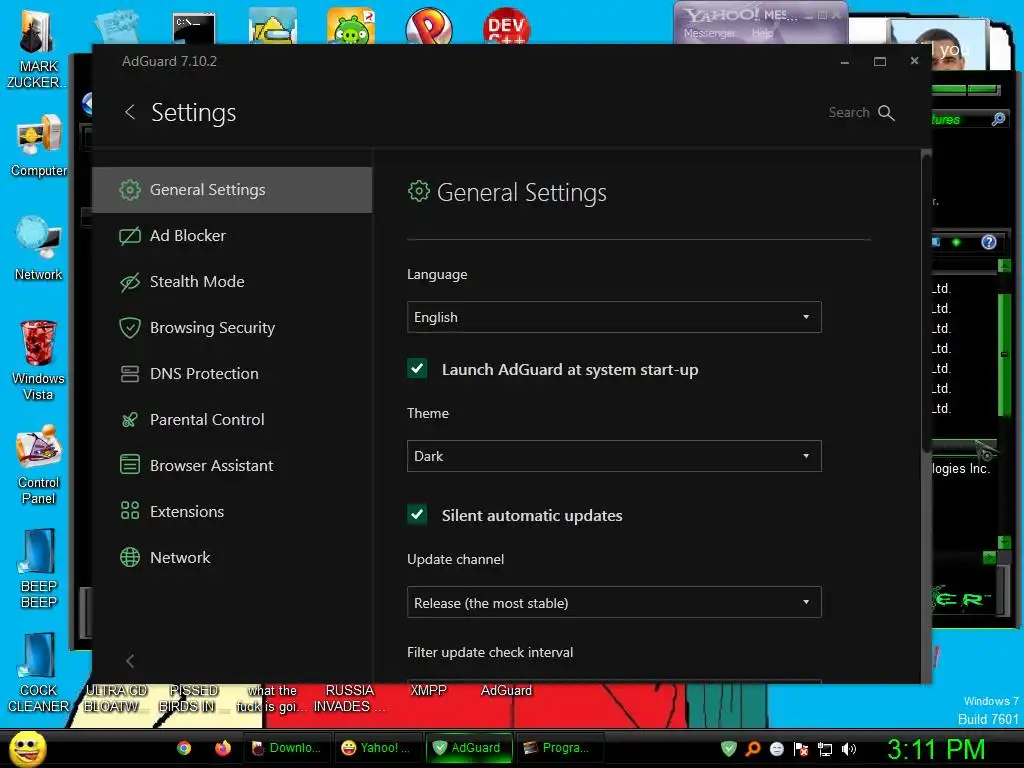Screen dimensions: 1024x768
Task: Toggle Launch AdGuard at system start-up checkbox
Action: point(417,369)
